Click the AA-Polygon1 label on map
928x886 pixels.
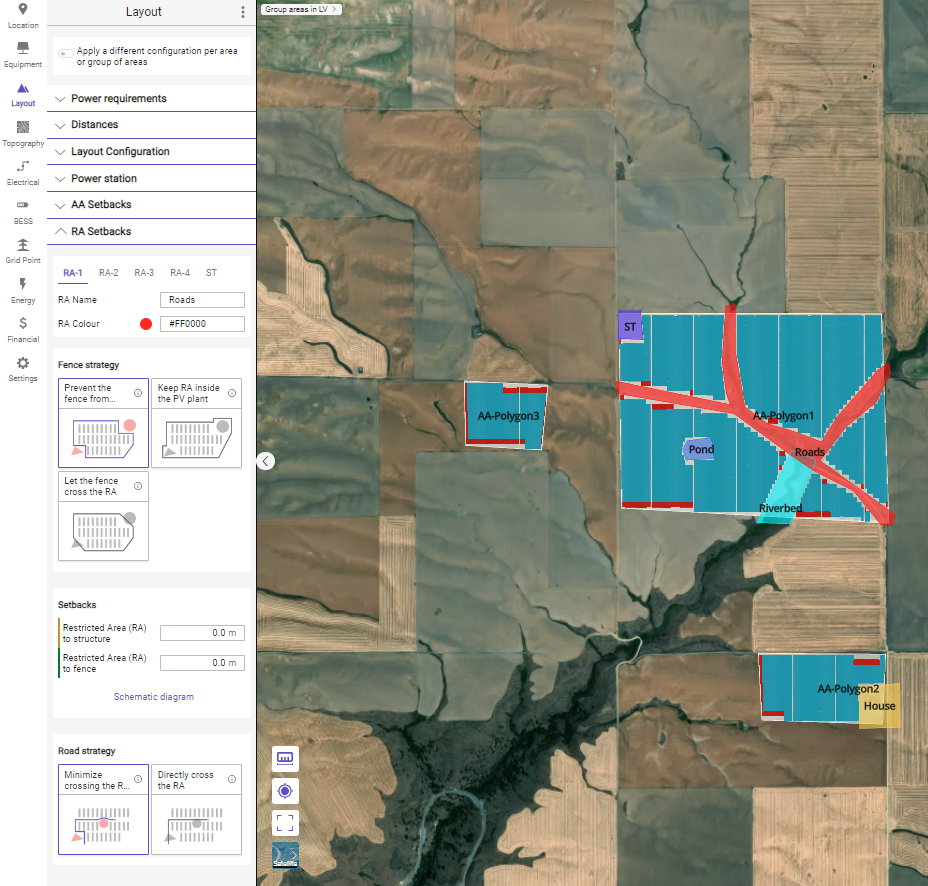tap(783, 415)
